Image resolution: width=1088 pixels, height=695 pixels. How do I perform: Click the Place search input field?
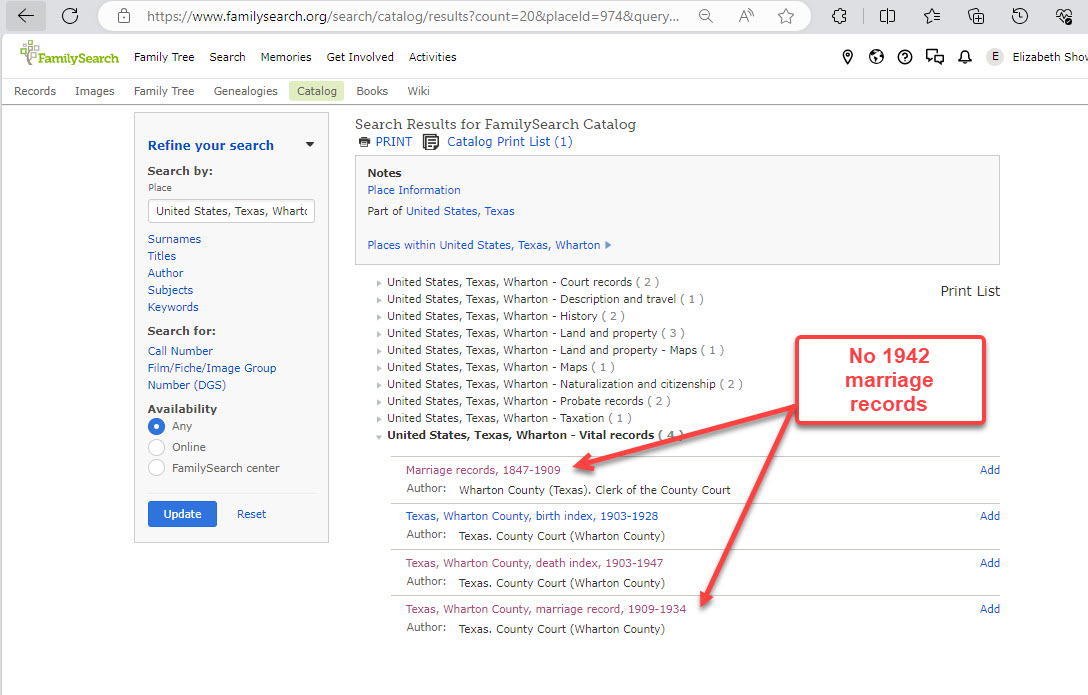coord(231,211)
